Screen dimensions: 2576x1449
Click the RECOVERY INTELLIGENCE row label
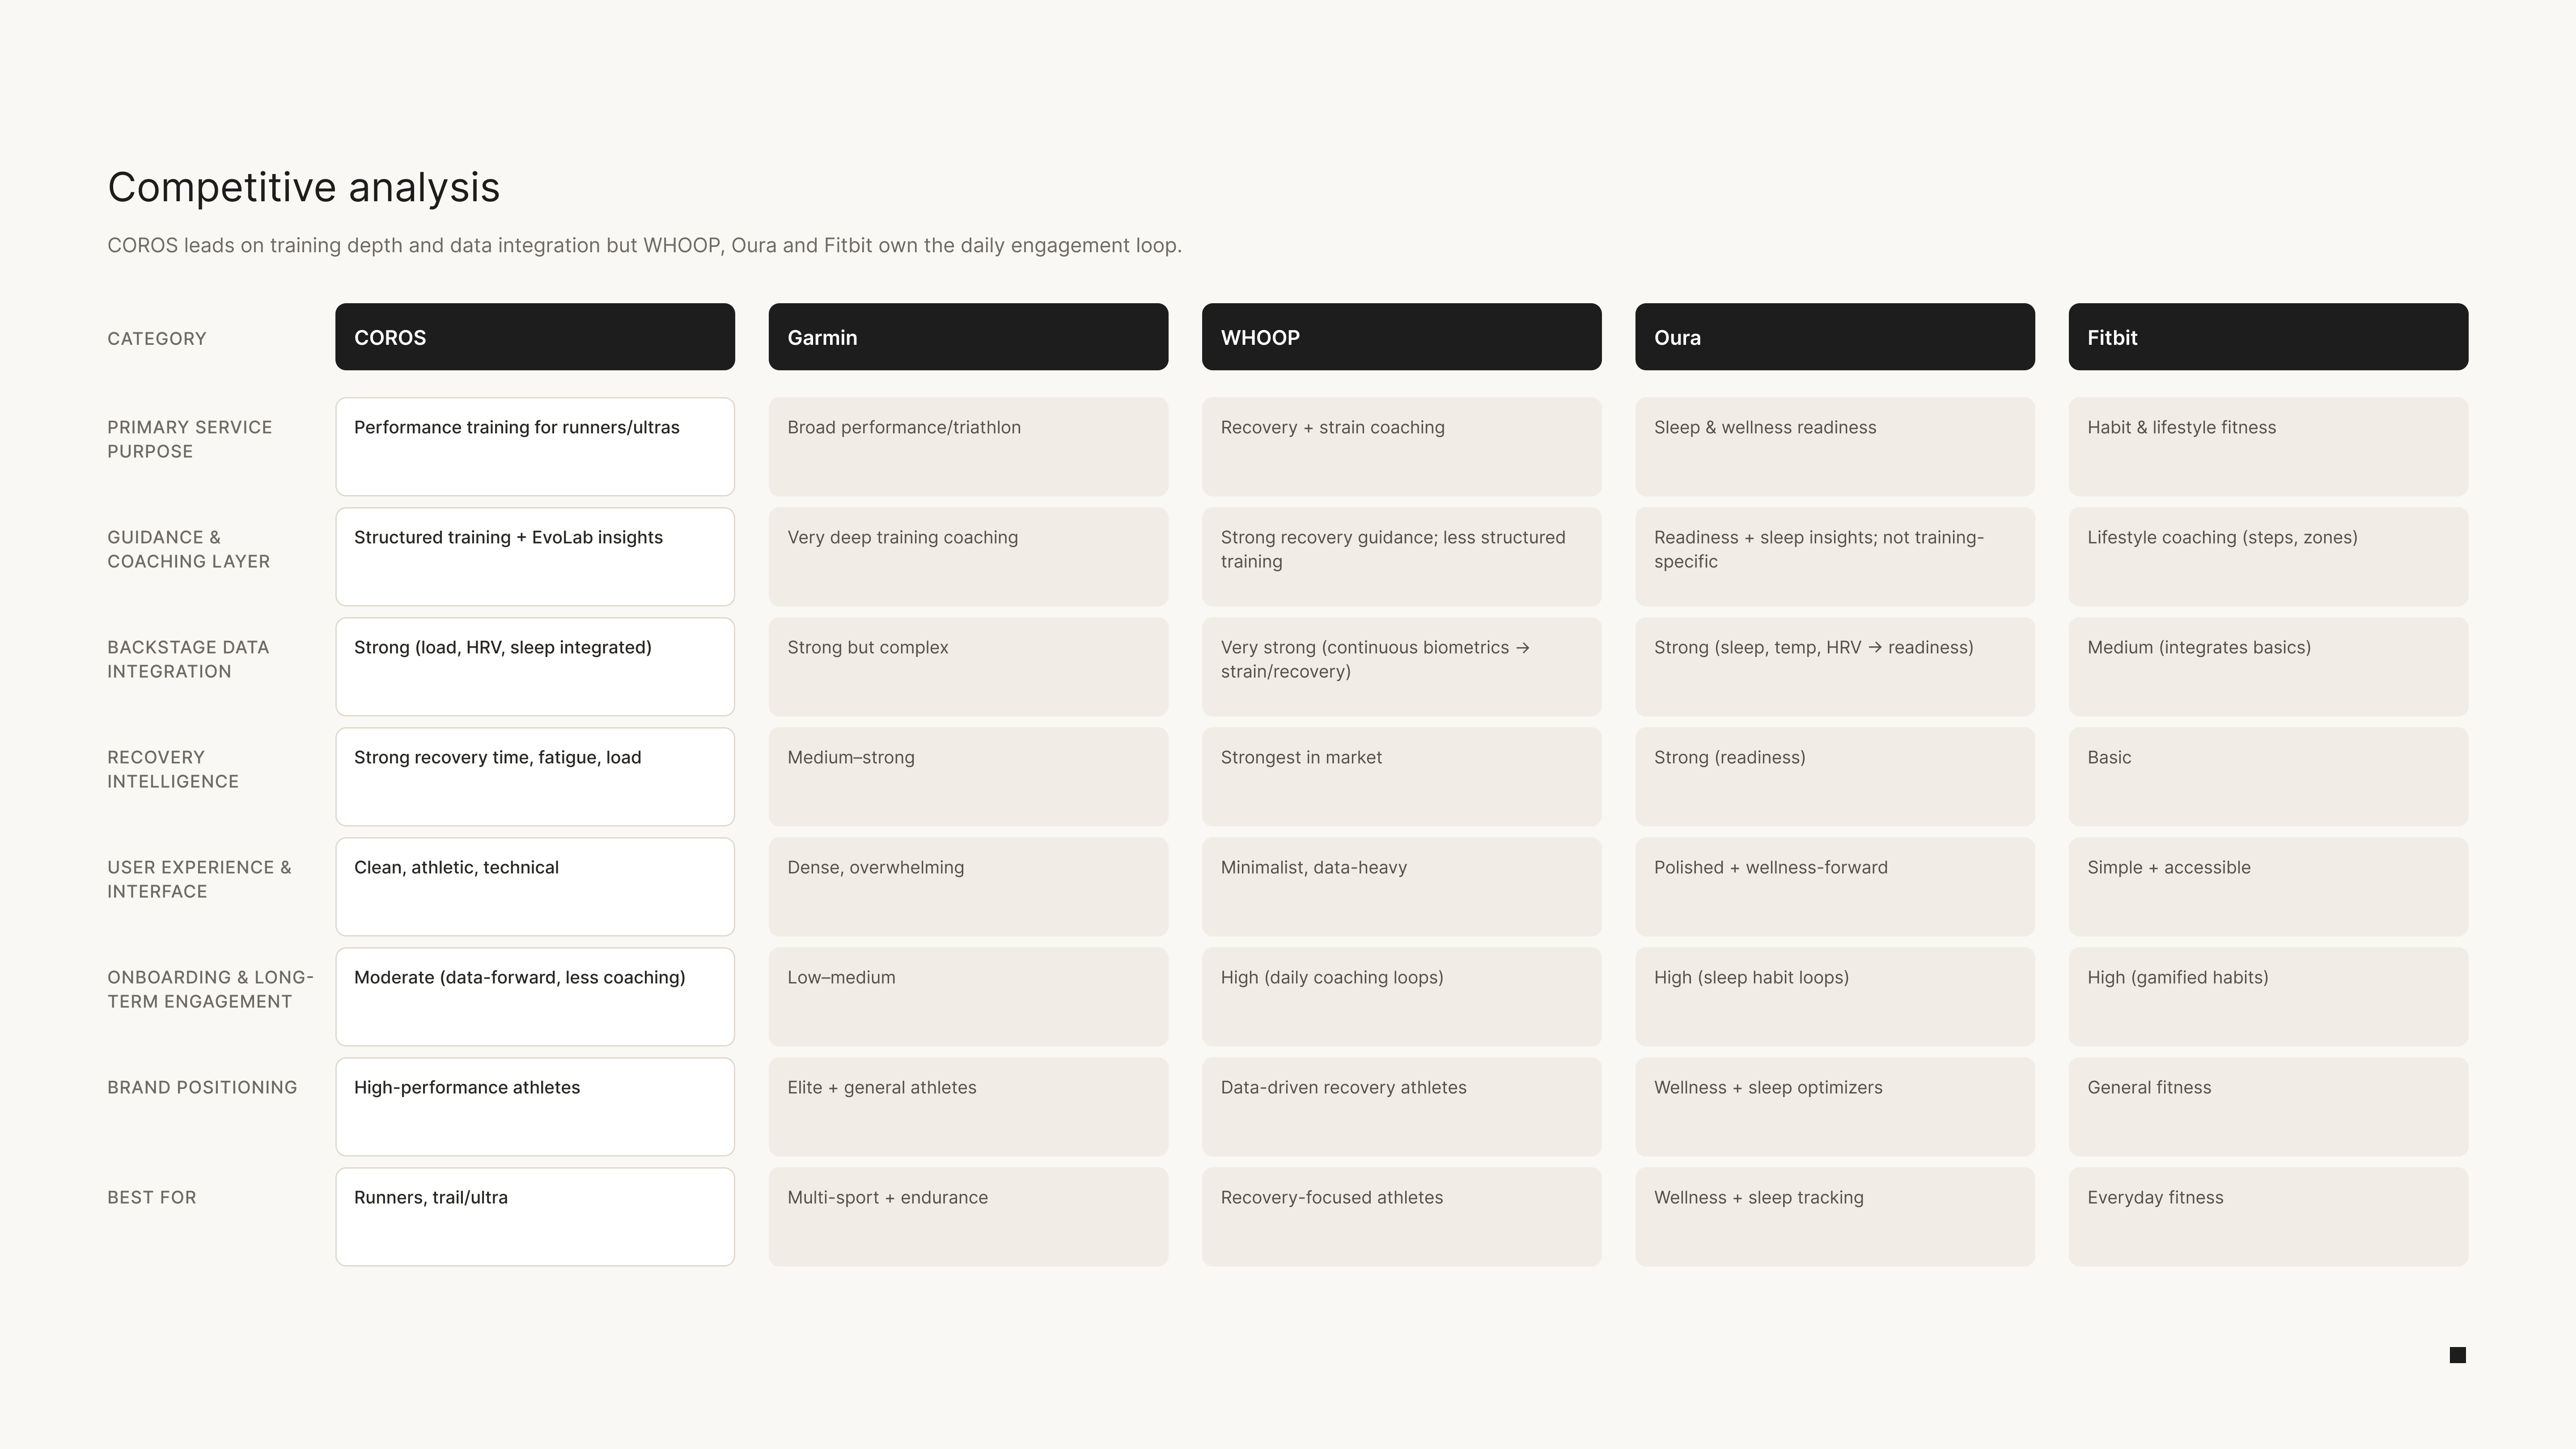tap(173, 769)
